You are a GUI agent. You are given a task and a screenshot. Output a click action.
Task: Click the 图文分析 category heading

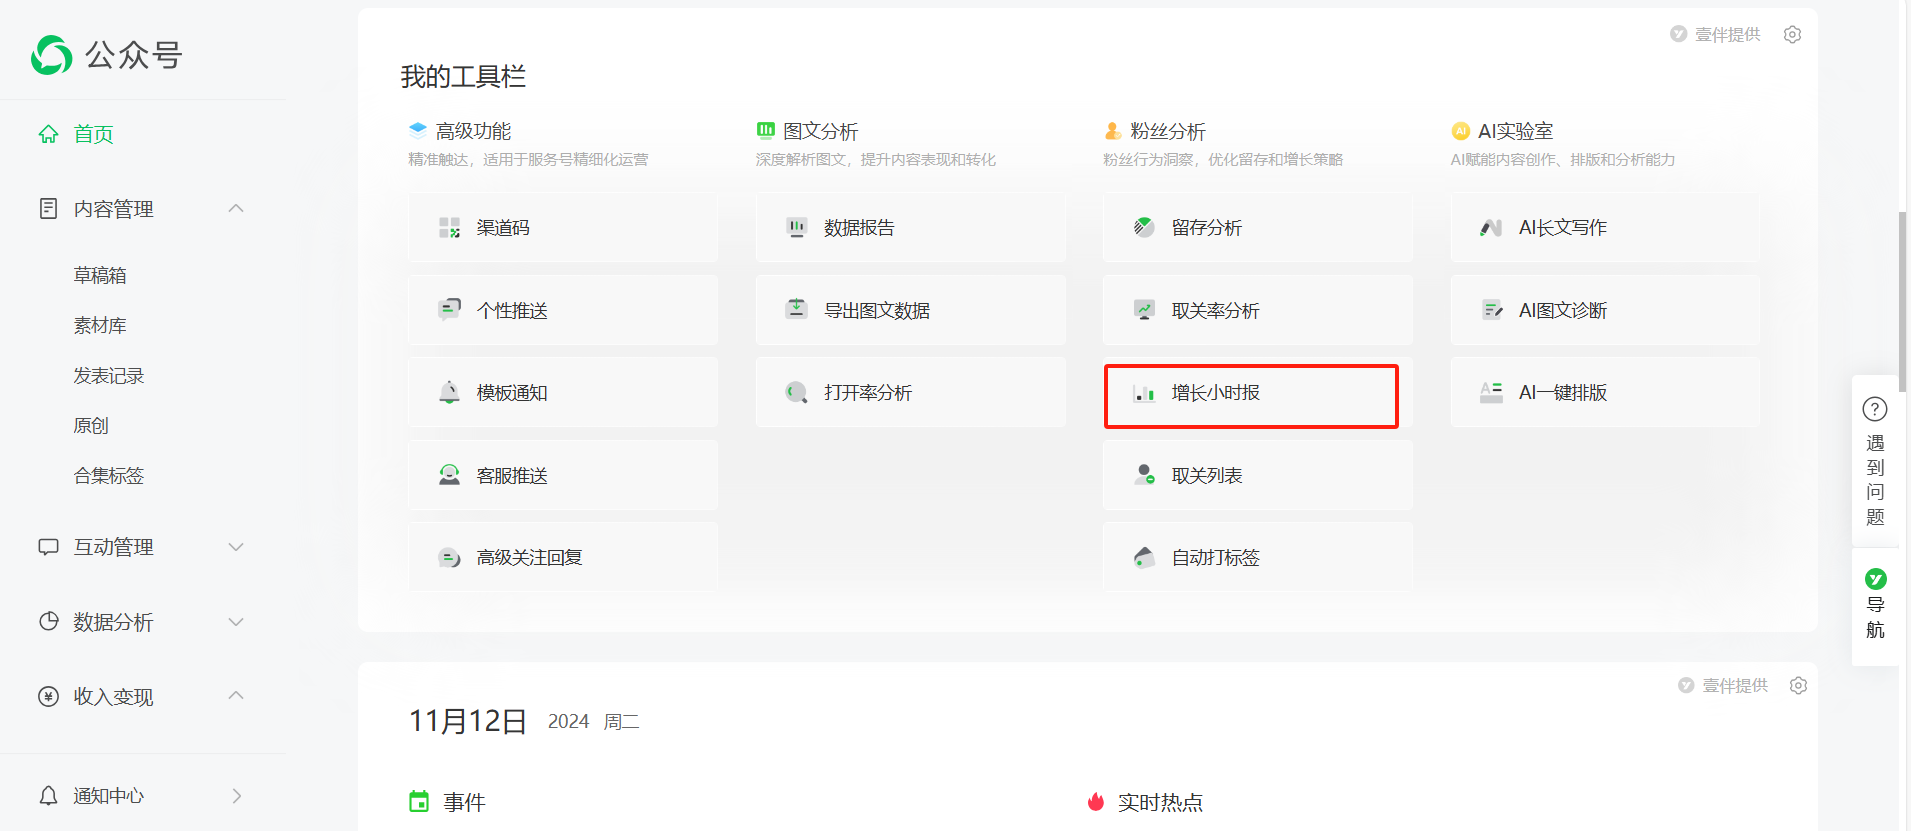coord(820,131)
